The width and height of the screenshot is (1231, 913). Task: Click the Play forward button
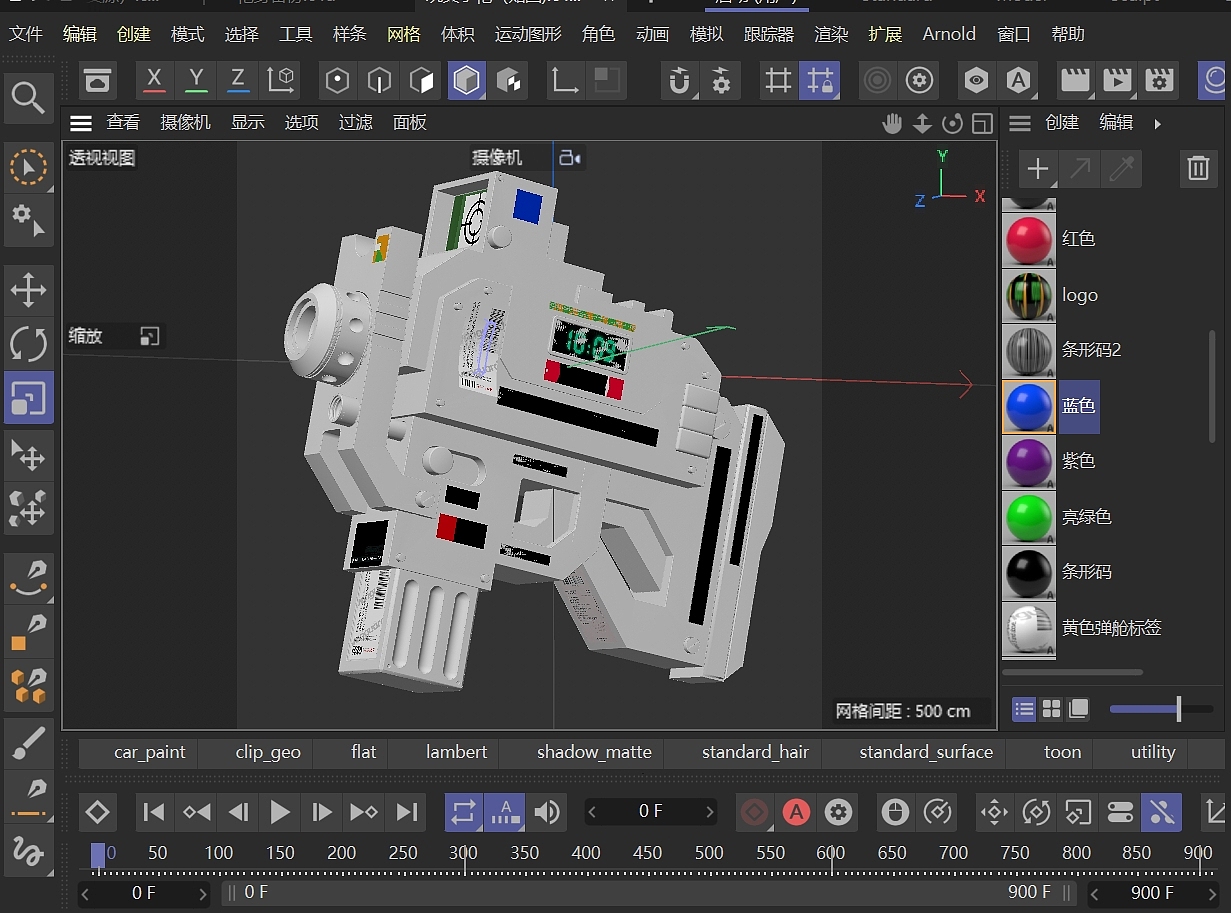coord(280,812)
